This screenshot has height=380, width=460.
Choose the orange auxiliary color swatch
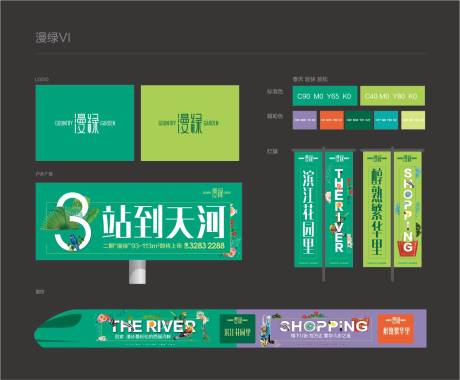coord(332,120)
